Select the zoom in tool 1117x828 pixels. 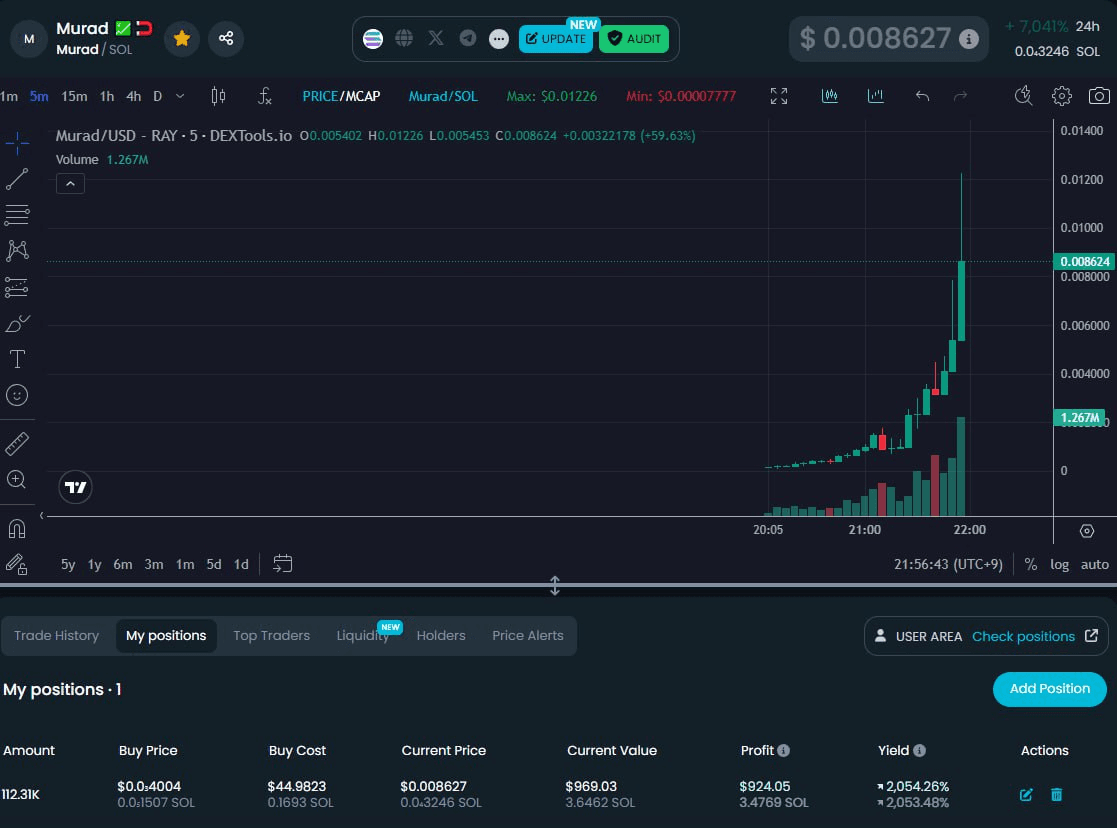point(17,480)
